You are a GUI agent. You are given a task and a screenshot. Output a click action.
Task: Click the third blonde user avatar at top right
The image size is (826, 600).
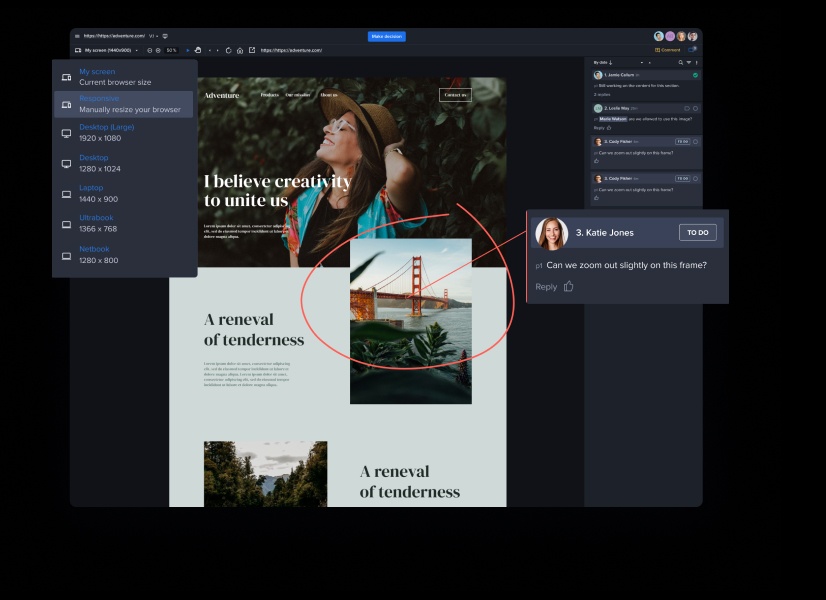[681, 36]
